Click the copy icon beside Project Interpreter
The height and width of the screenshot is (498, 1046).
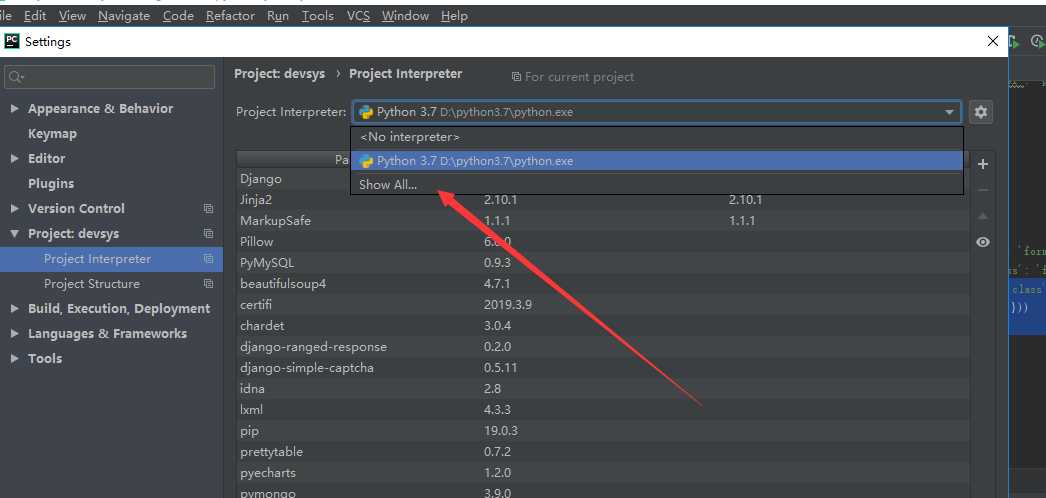pyautogui.click(x=208, y=259)
